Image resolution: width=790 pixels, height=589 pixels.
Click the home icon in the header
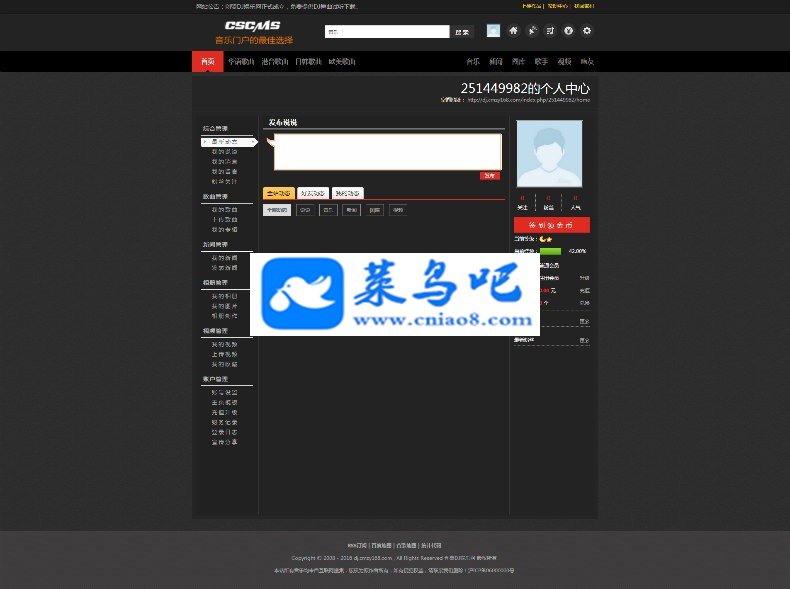point(513,31)
